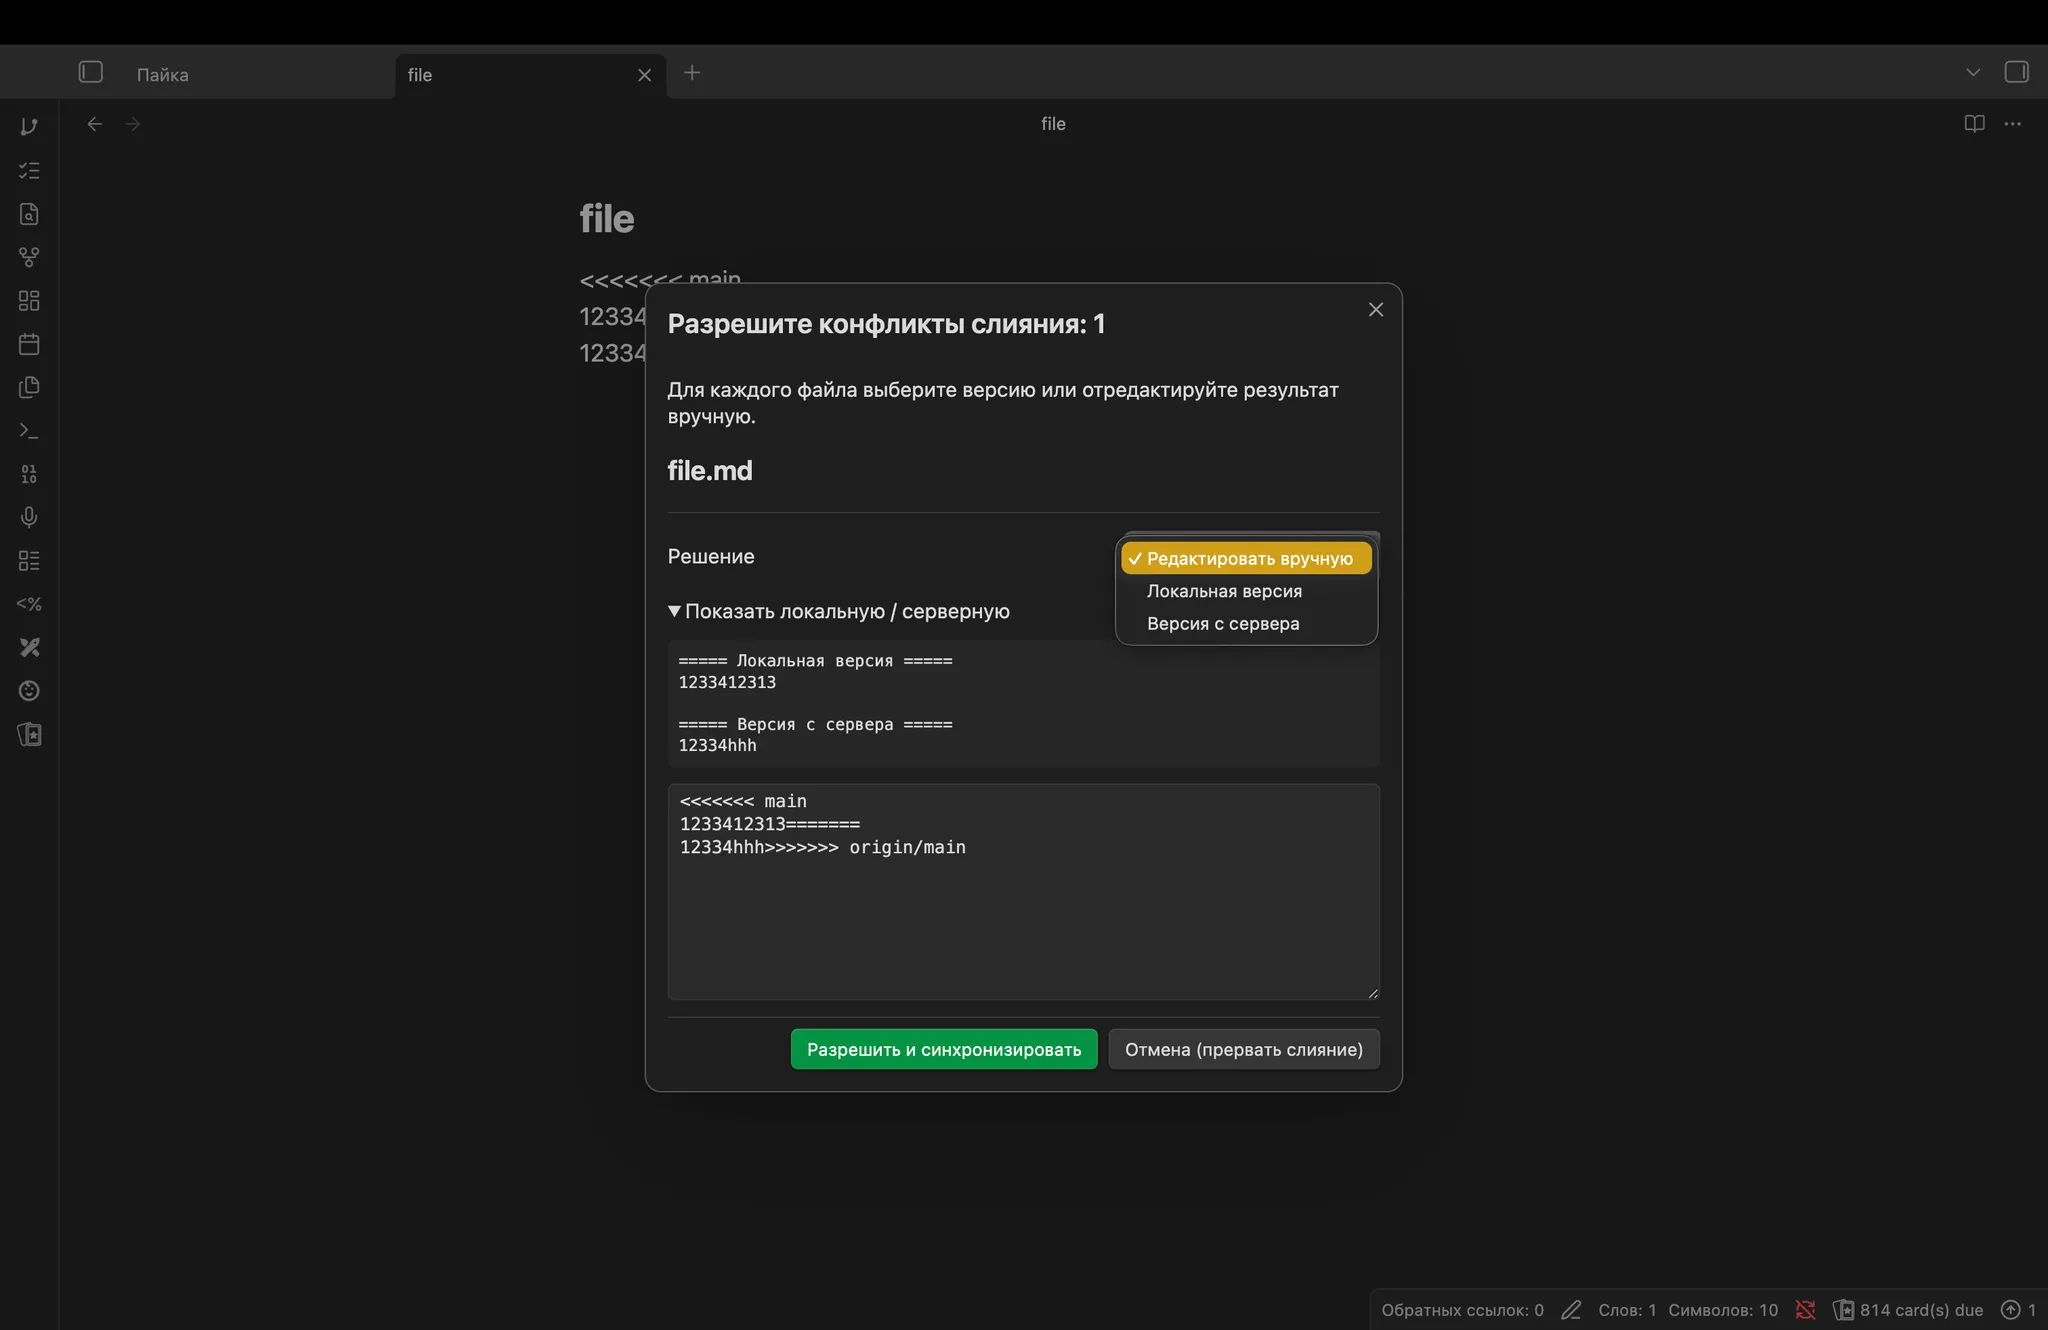The image size is (2048, 1330).
Task: Click the list layout ribbon icon
Action: click(29, 561)
